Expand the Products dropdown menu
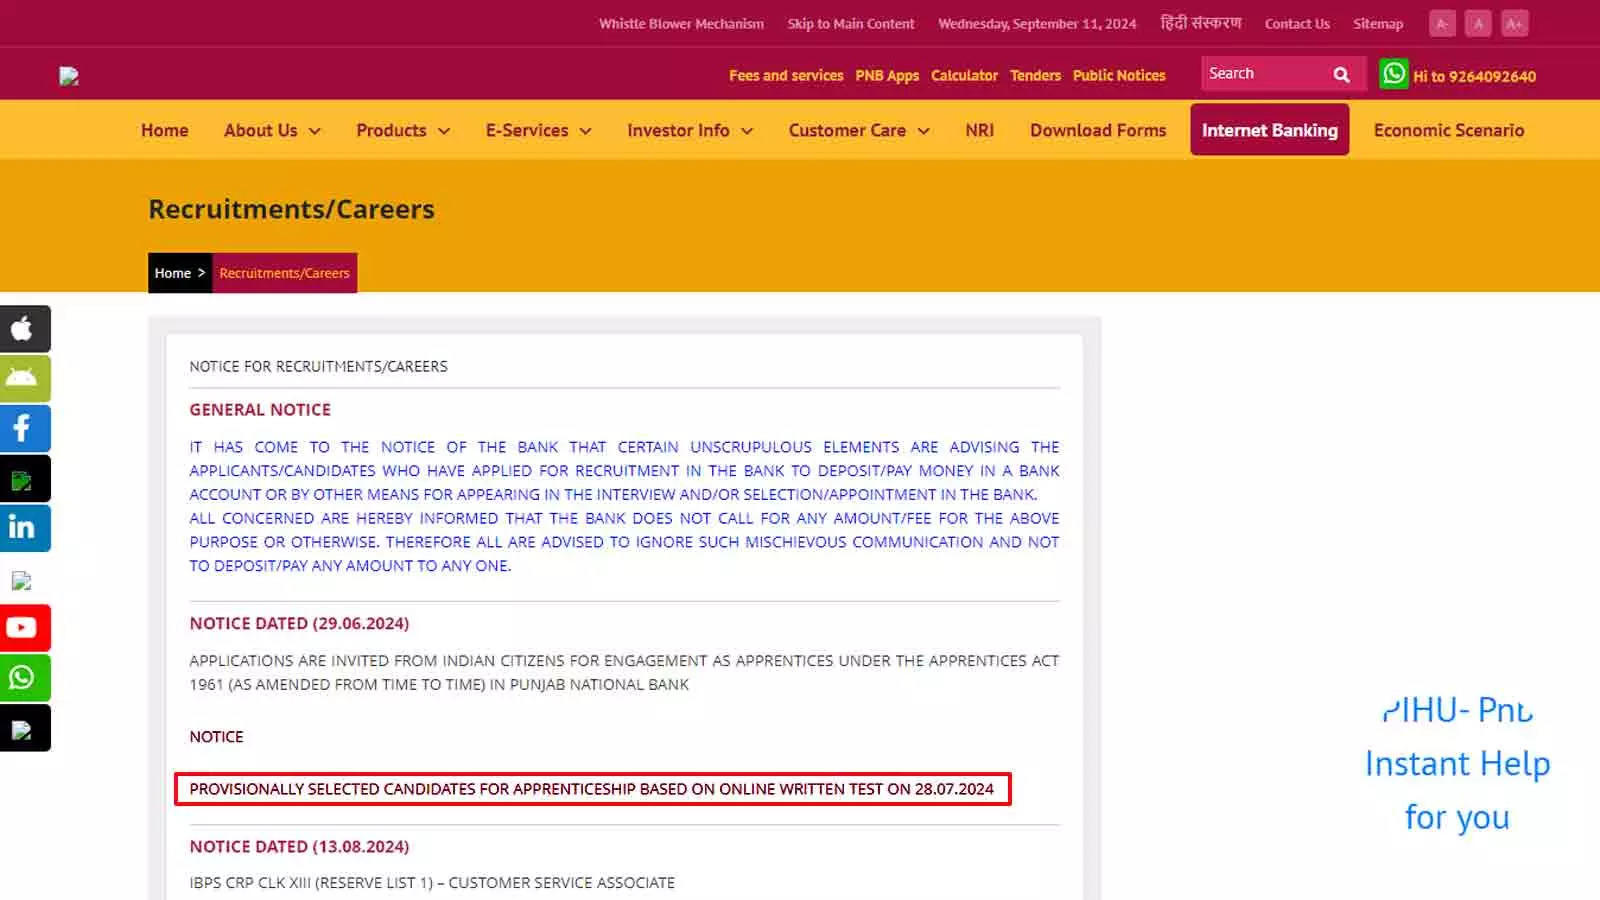 point(403,130)
